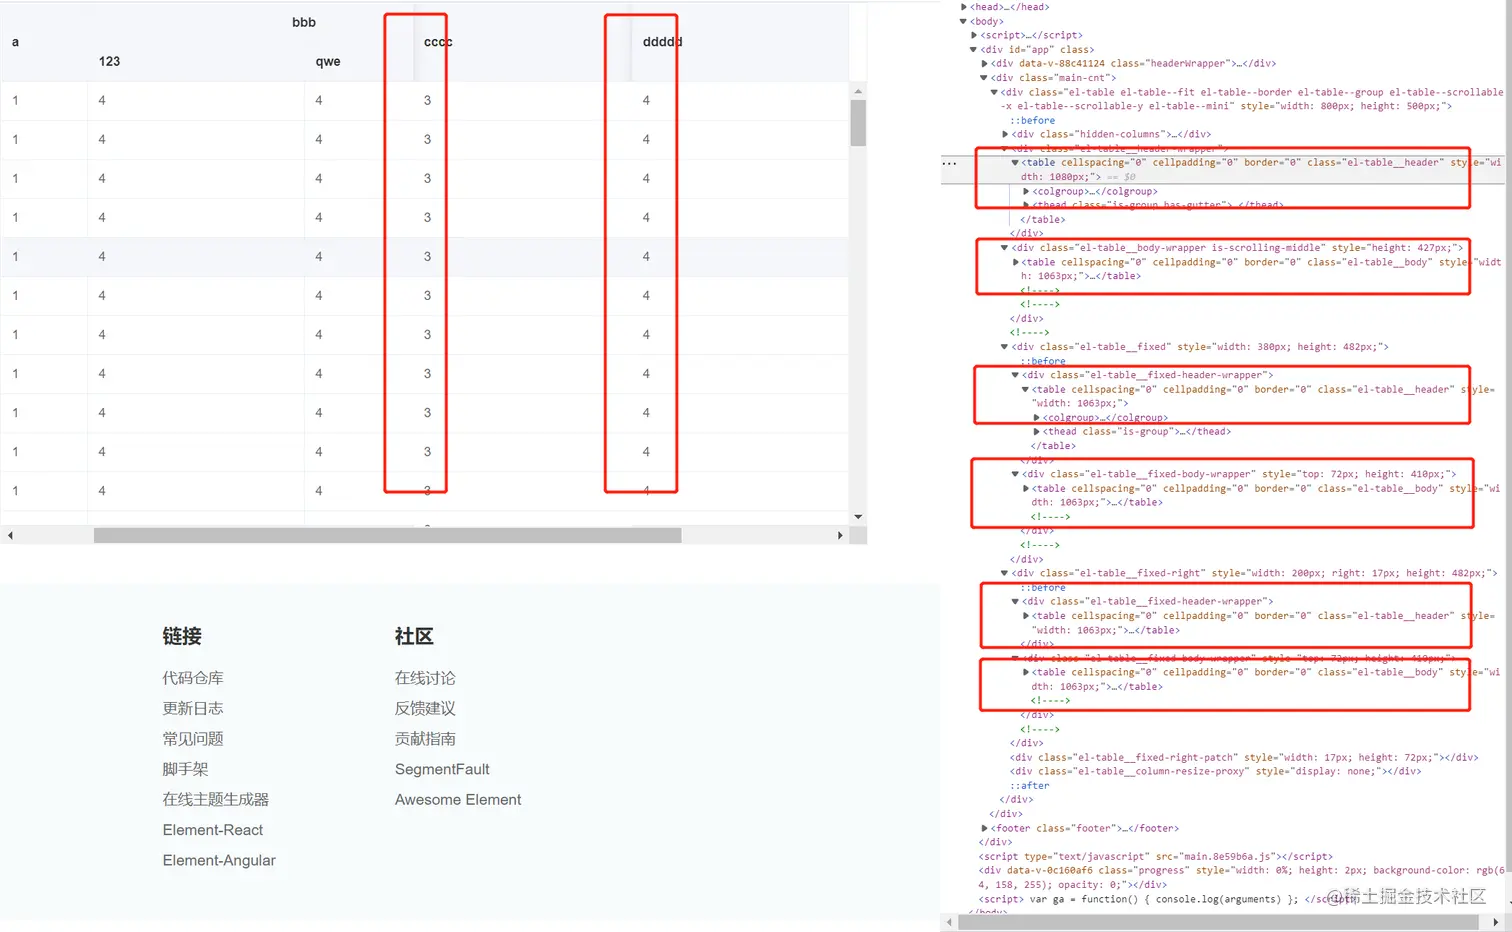
Task: Select the script main.8e59b6a.js line
Action: [1155, 856]
